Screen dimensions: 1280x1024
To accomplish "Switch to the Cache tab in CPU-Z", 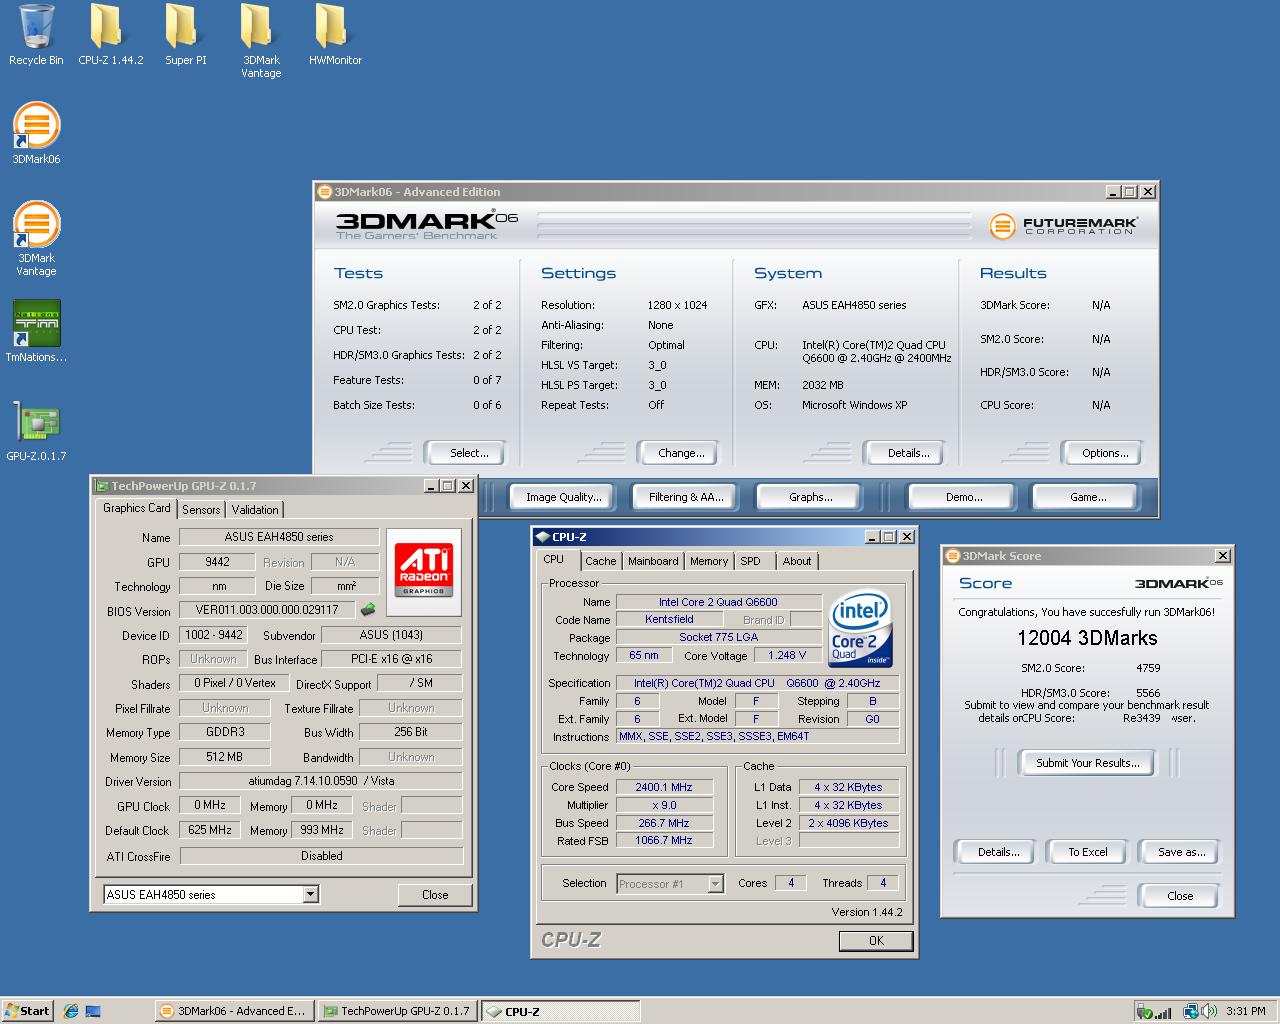I will click(601, 561).
